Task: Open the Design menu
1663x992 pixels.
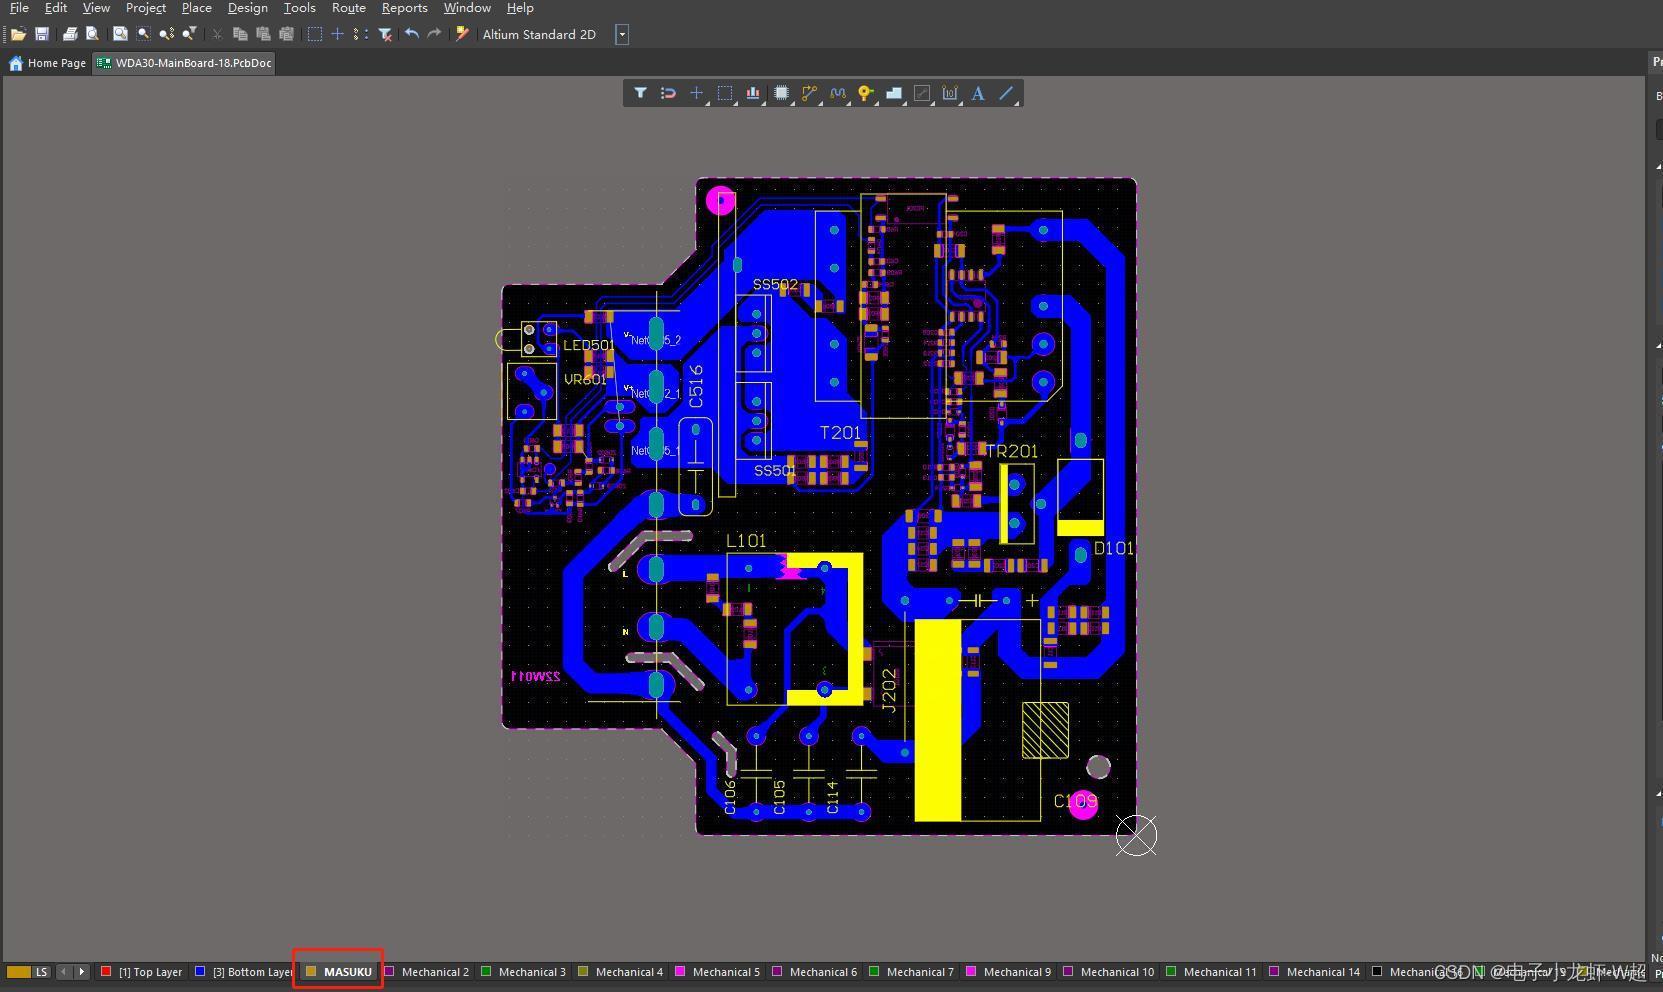Action: (247, 8)
